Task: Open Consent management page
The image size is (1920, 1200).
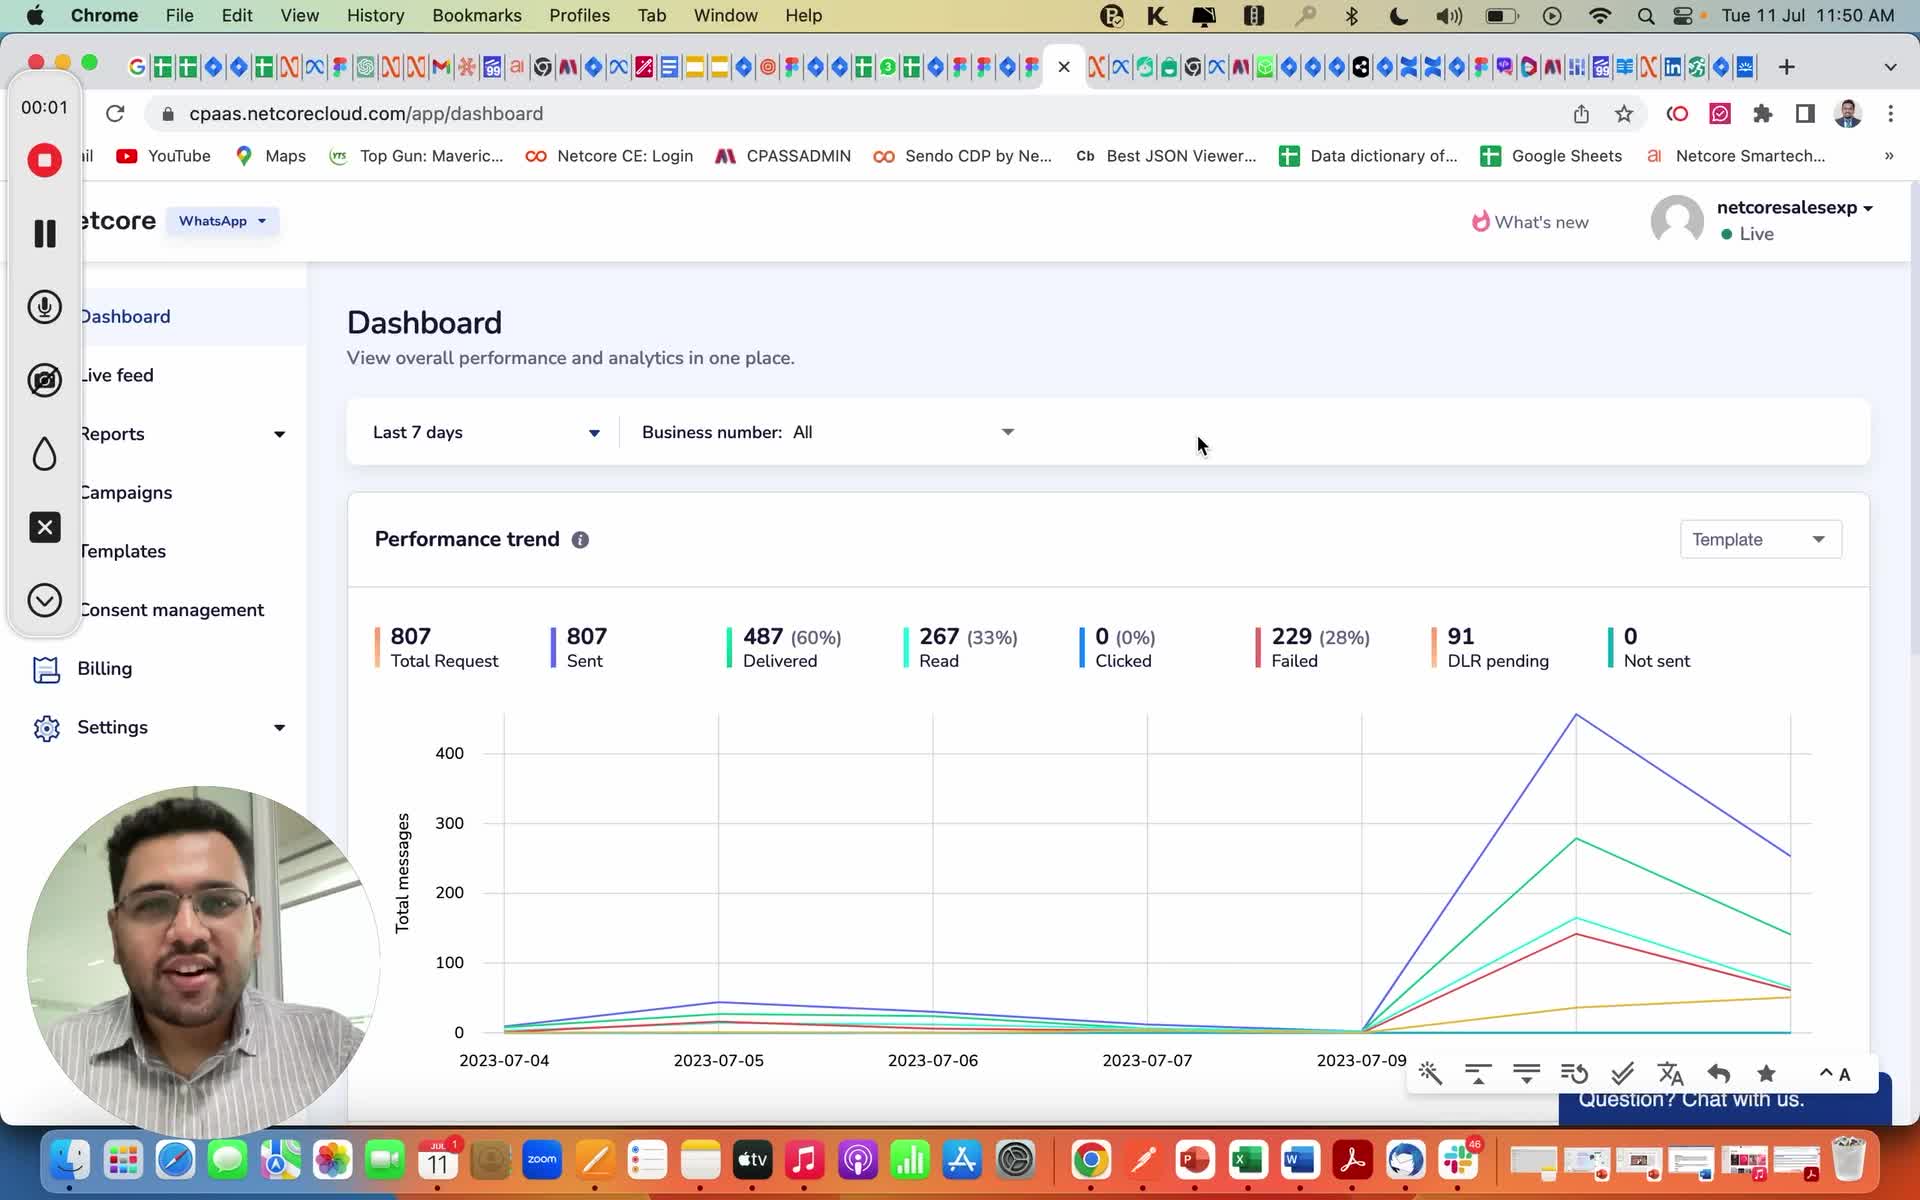Action: pos(171,610)
